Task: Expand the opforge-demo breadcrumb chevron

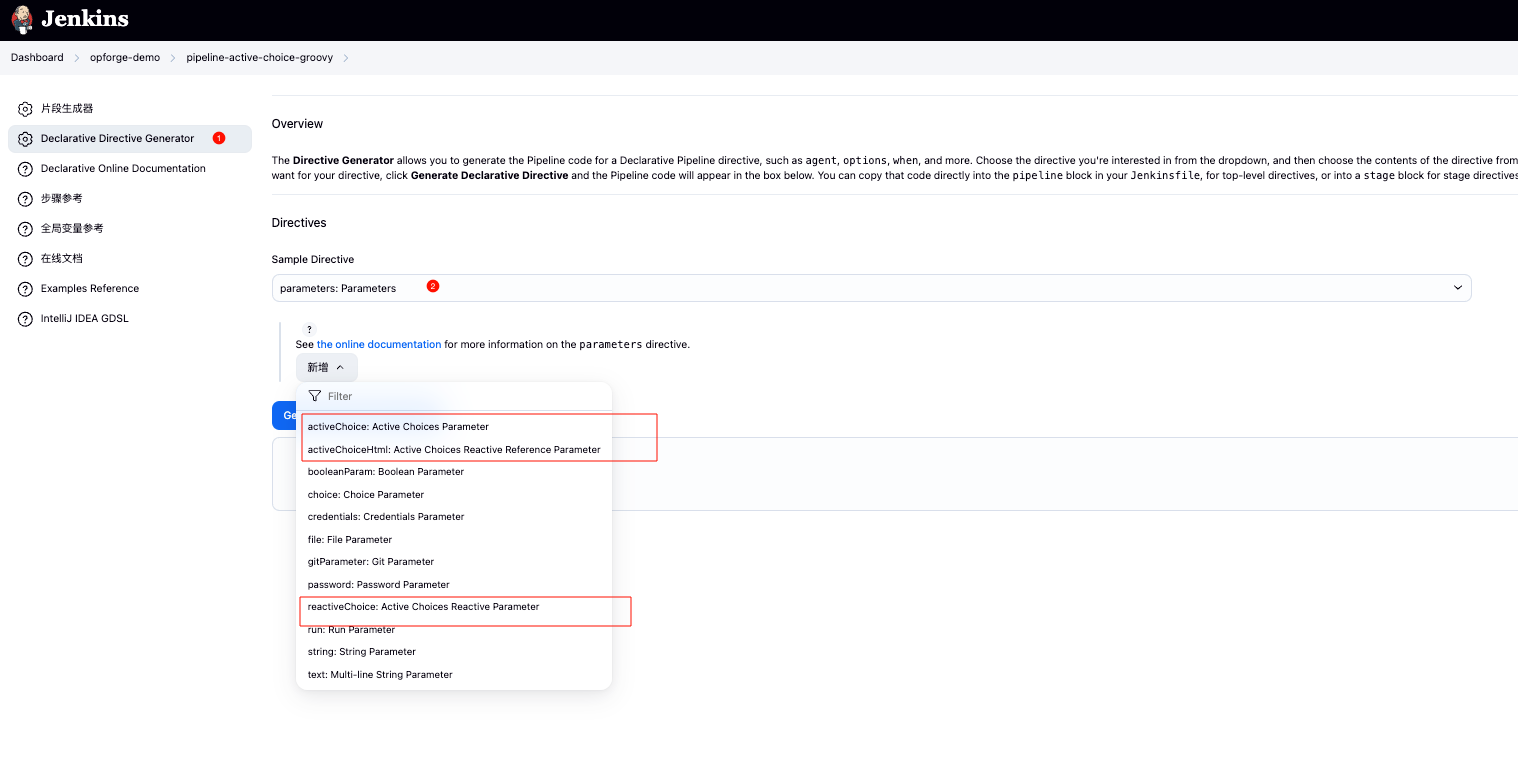Action: (x=173, y=58)
